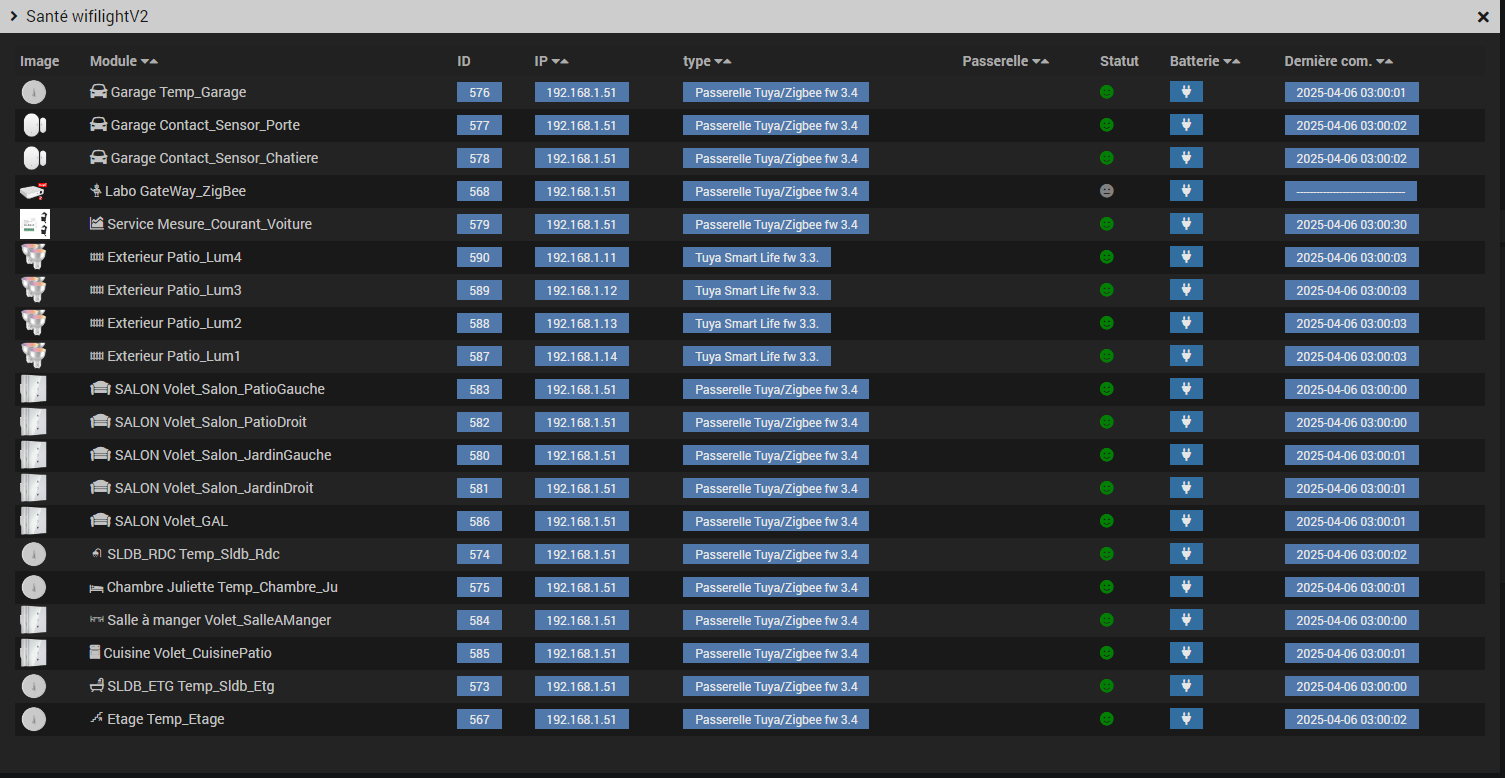Click the bed icon beside Chambre Juliette Temp_Chambre_Ju
This screenshot has width=1505, height=778.
tap(96, 587)
